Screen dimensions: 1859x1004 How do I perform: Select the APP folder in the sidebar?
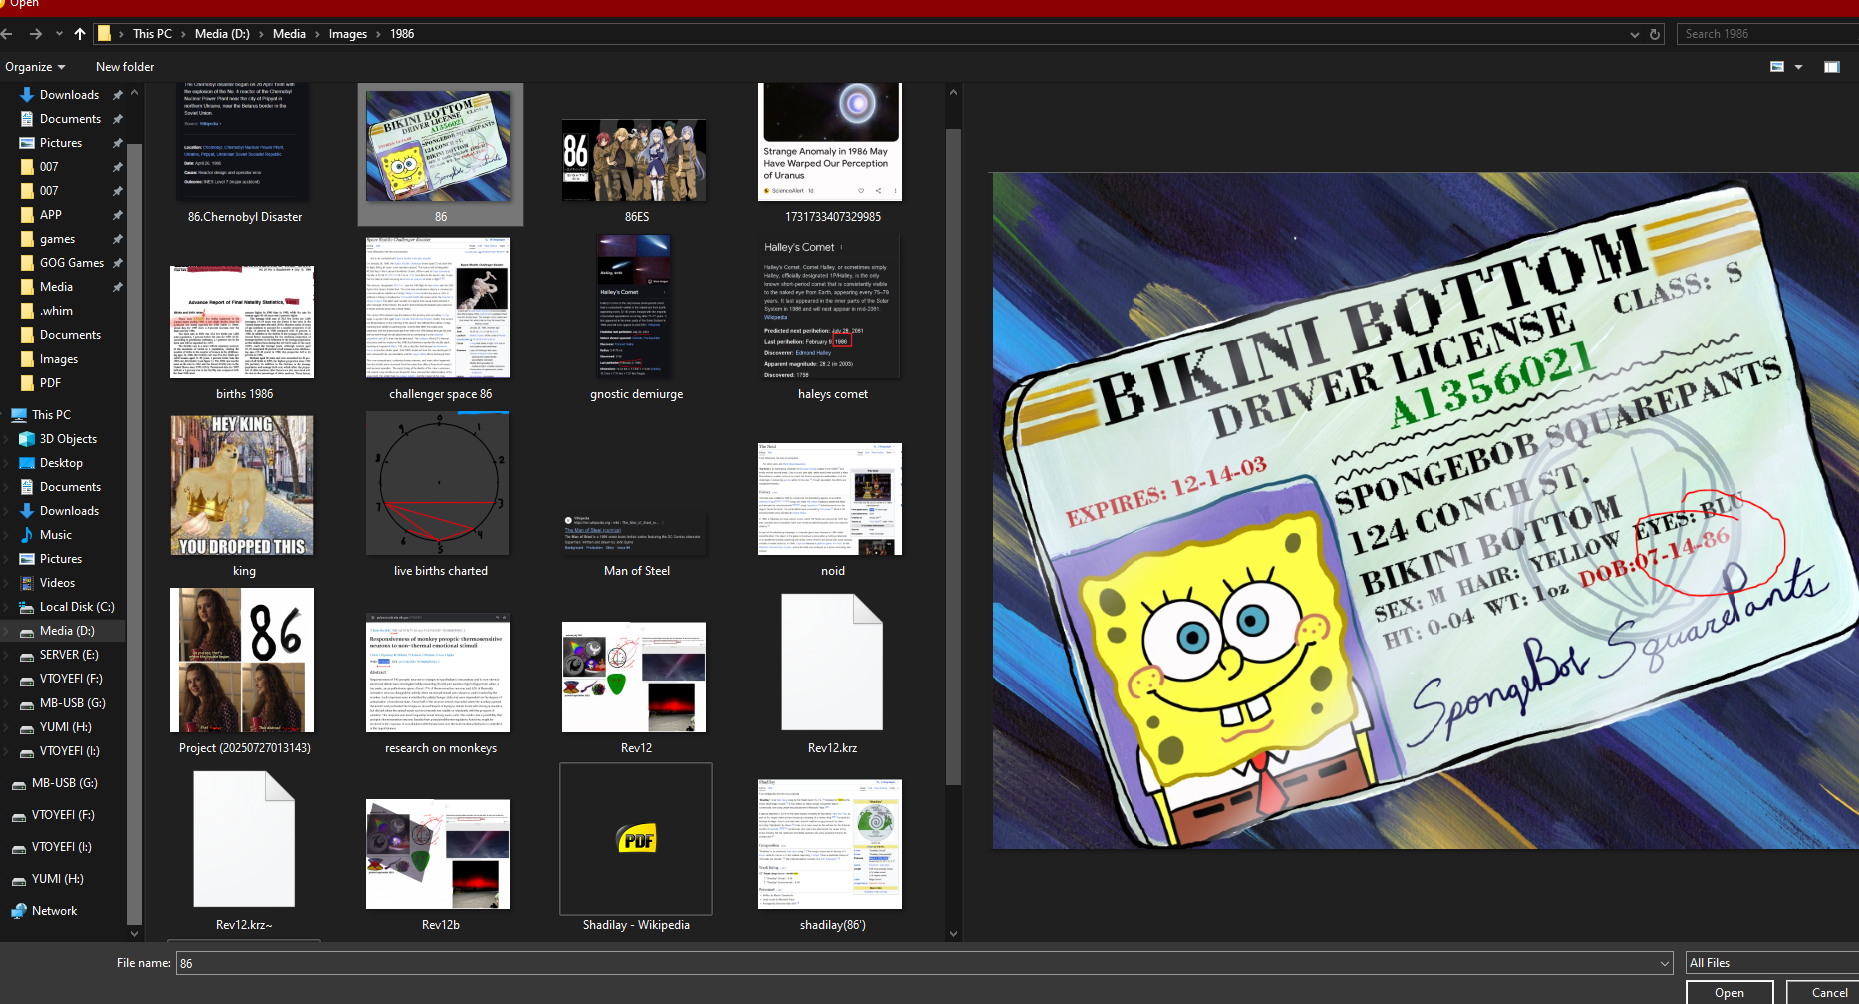tap(51, 215)
